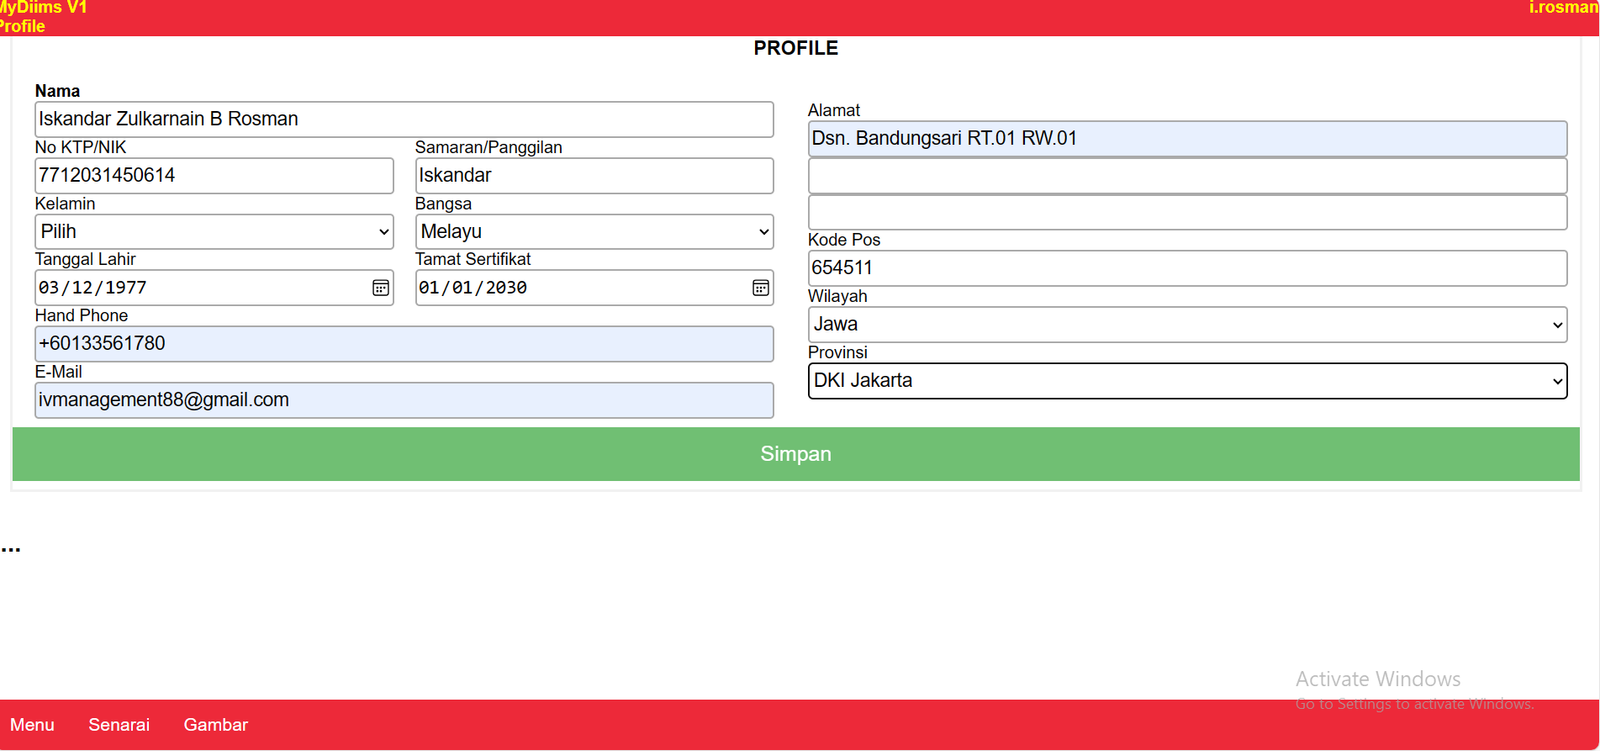Expand the Kelamin dropdown

pyautogui.click(x=214, y=232)
